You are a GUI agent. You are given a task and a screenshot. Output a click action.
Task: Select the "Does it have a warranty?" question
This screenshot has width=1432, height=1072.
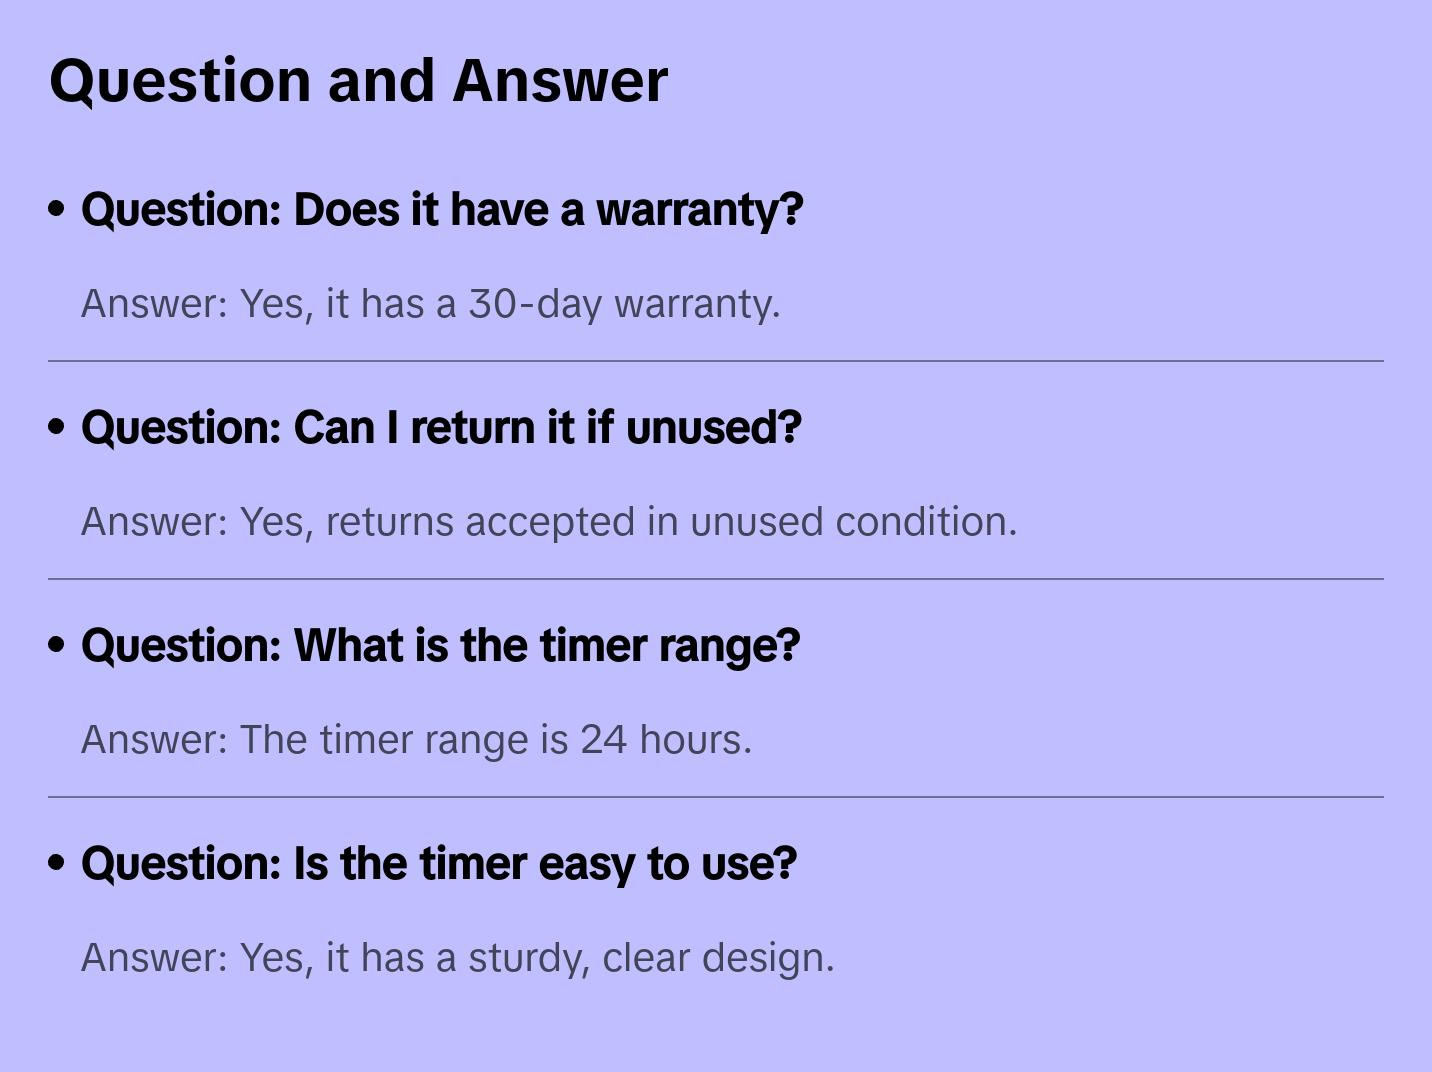tap(442, 210)
